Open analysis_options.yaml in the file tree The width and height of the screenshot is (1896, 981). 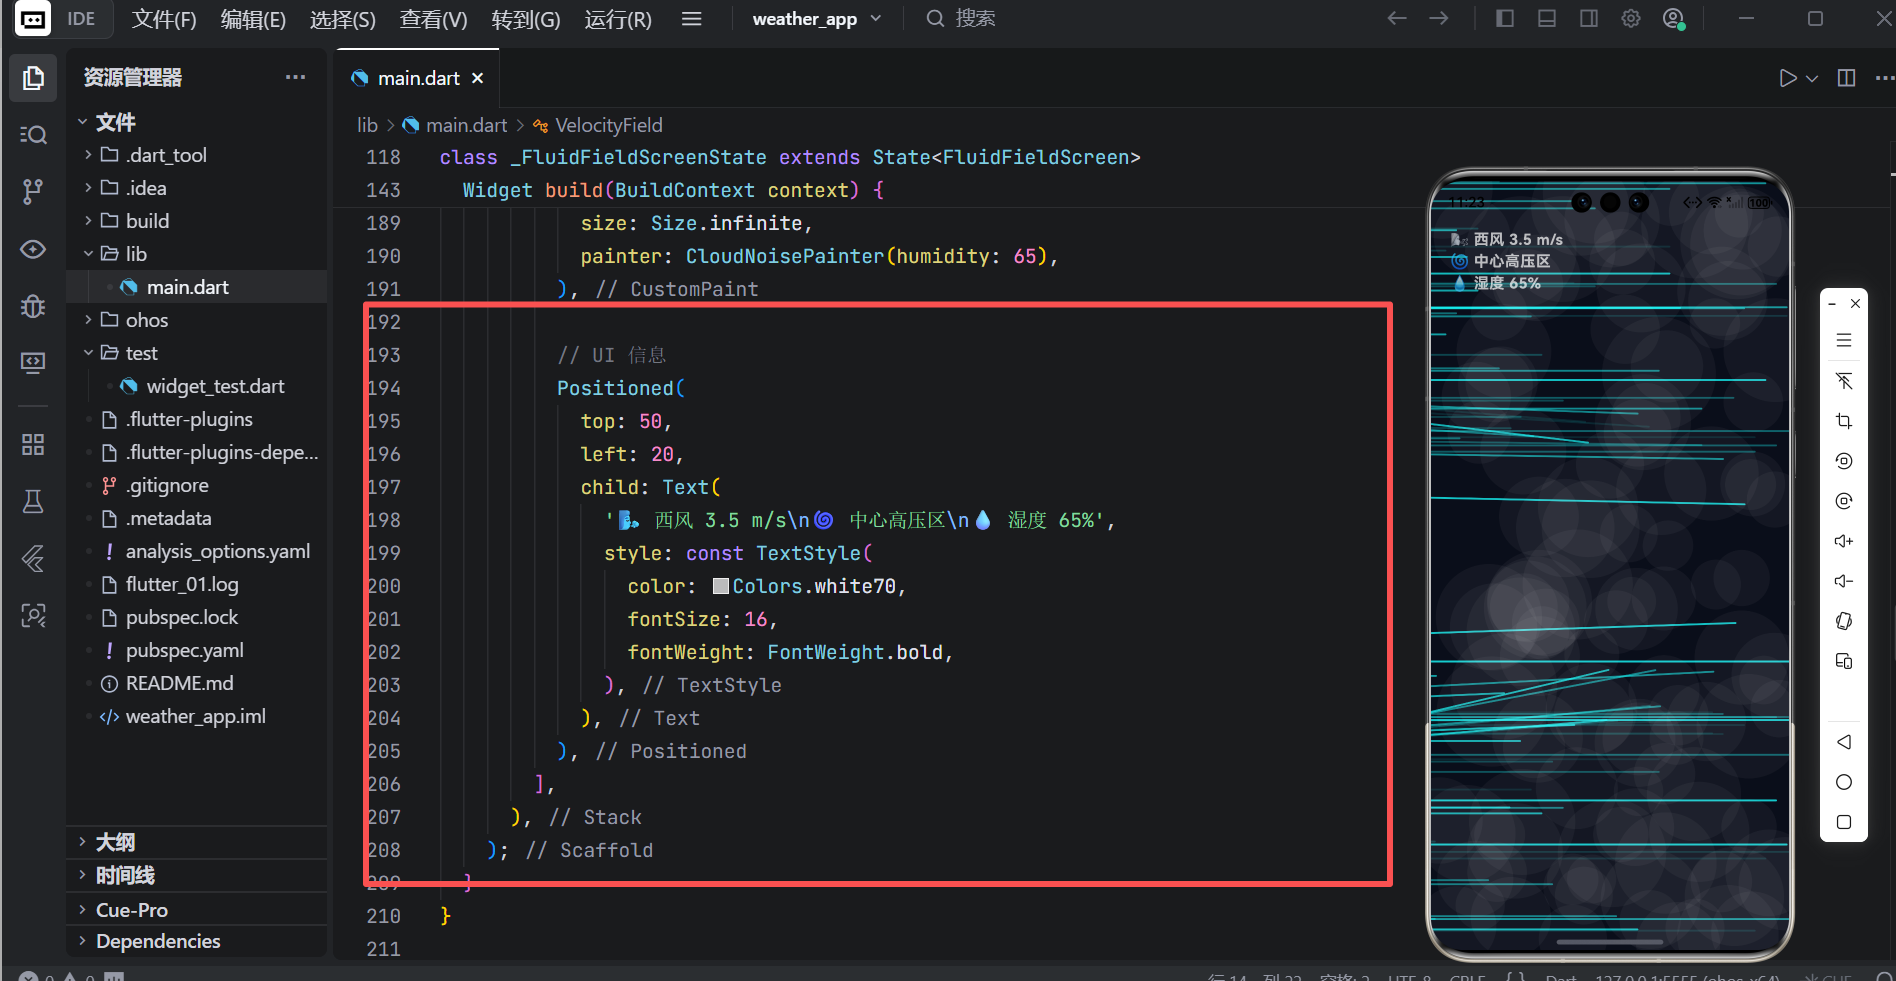[x=196, y=551]
